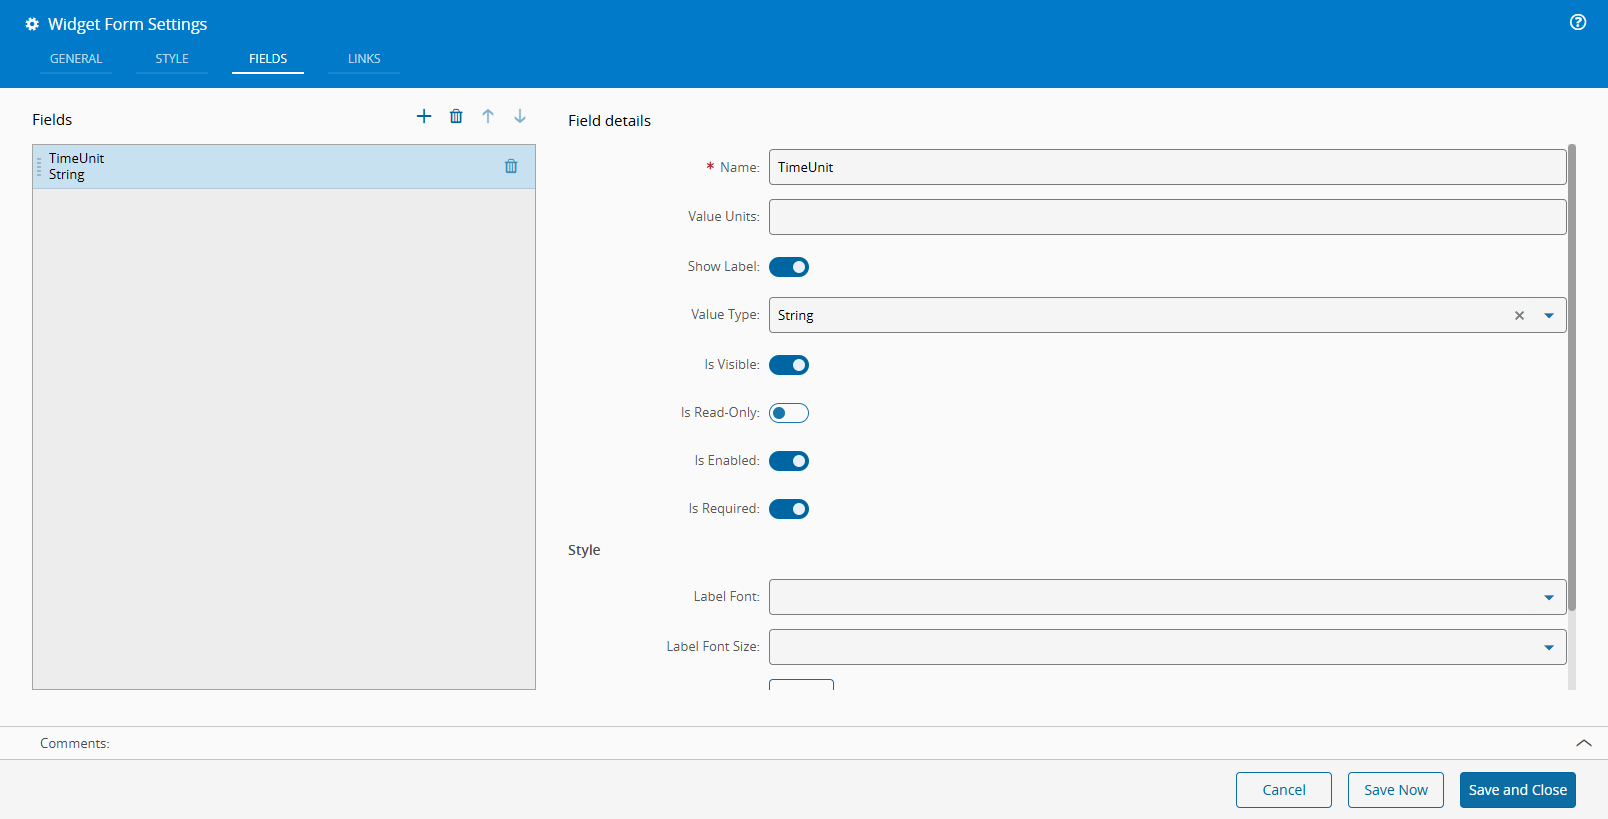Enable the Is Read-Only switch
Image resolution: width=1608 pixels, height=819 pixels.
tap(789, 413)
